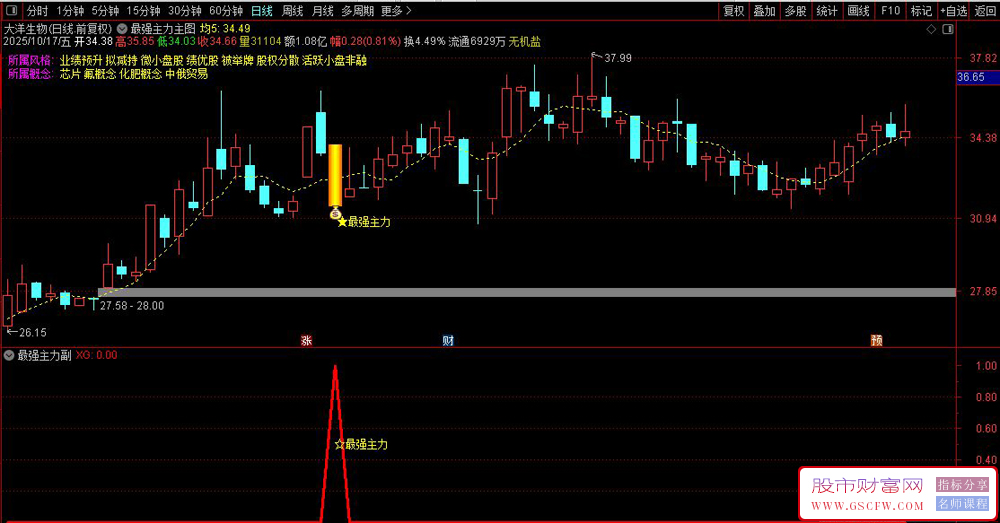Select the 活跃小盘非融 style tag
This screenshot has height=523, width=1000.
(334, 61)
